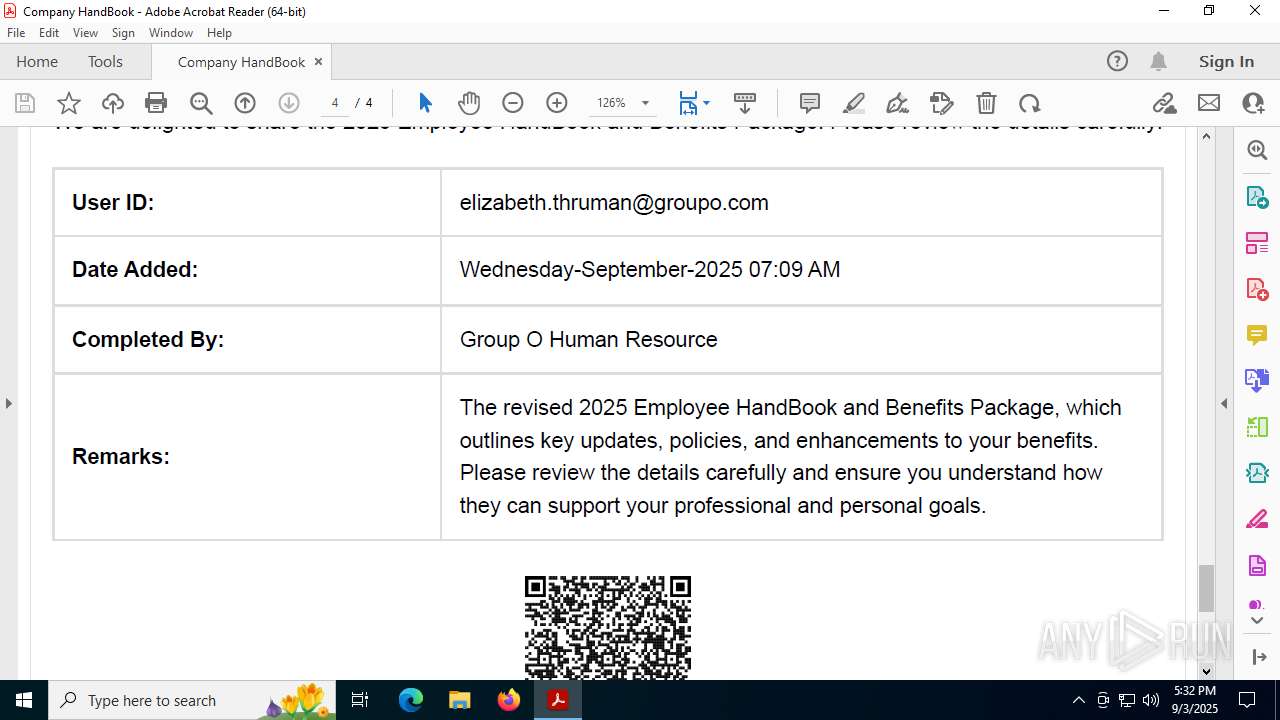The image size is (1280, 720).
Task: Rotate the page with the rotate icon
Action: [1030, 103]
